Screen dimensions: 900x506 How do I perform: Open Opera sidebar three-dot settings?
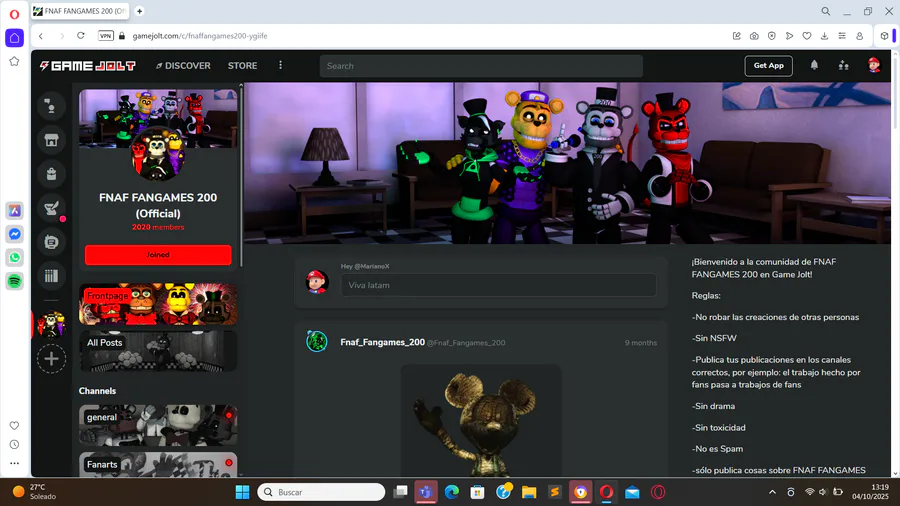click(x=14, y=463)
